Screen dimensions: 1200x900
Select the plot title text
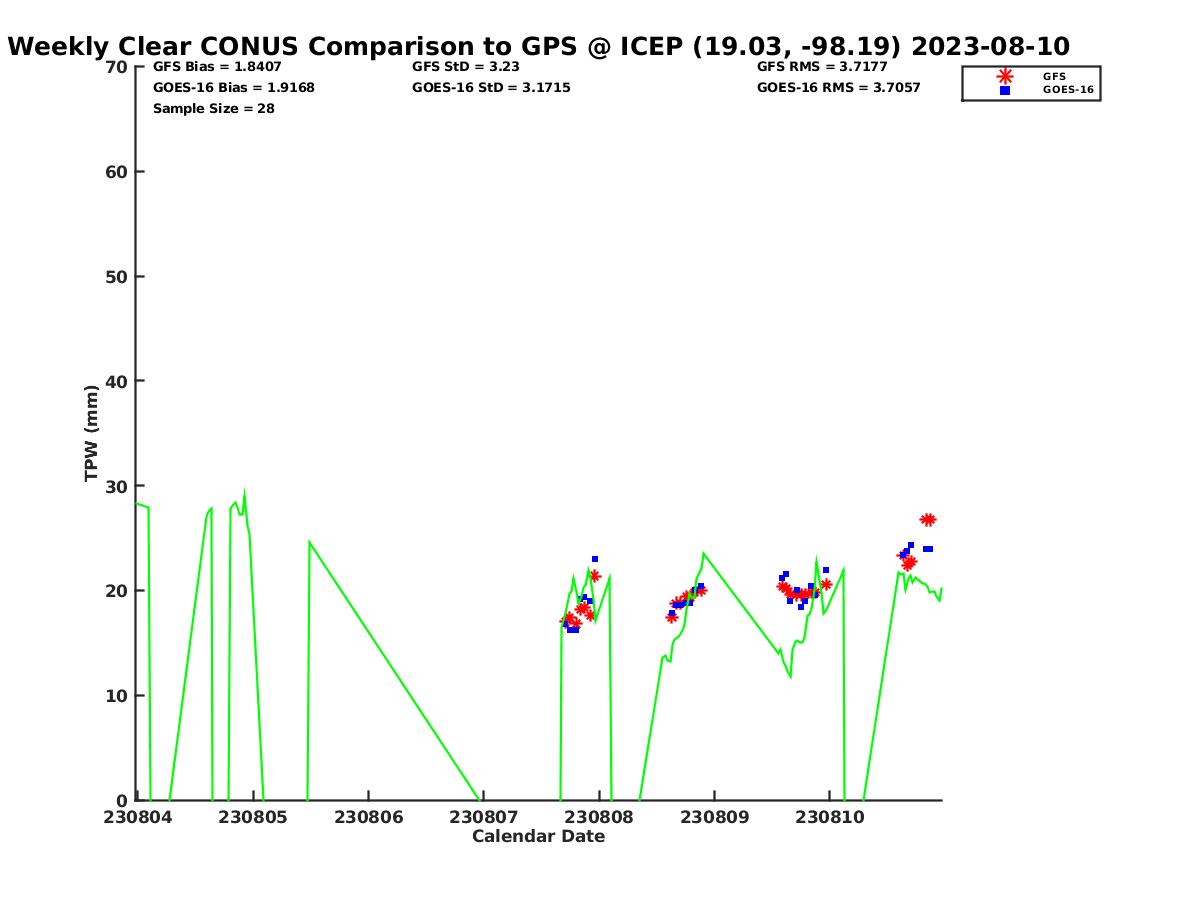[538, 46]
